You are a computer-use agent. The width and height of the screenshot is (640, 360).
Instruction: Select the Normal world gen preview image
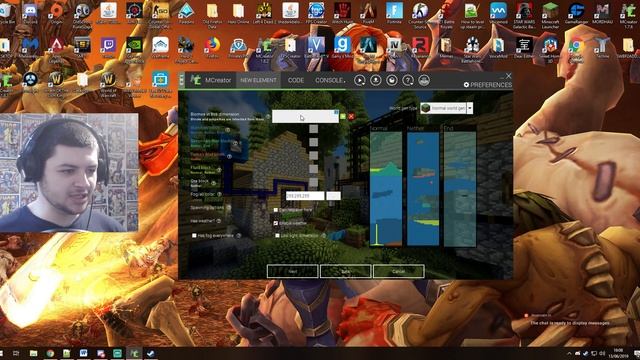coord(386,189)
